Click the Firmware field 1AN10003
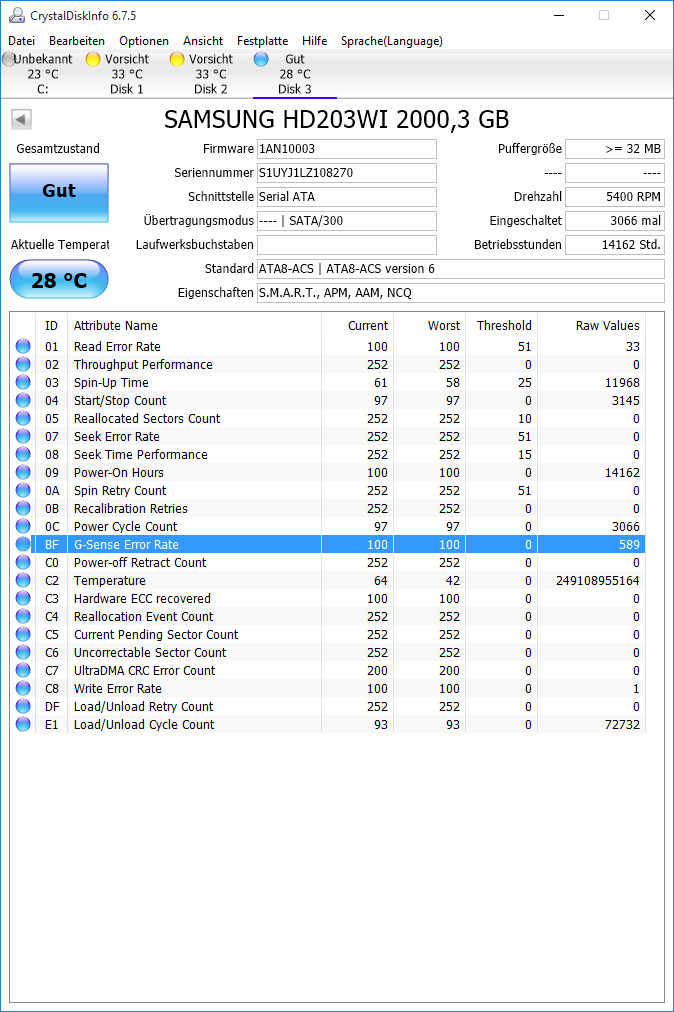674x1012 pixels. click(x=347, y=149)
